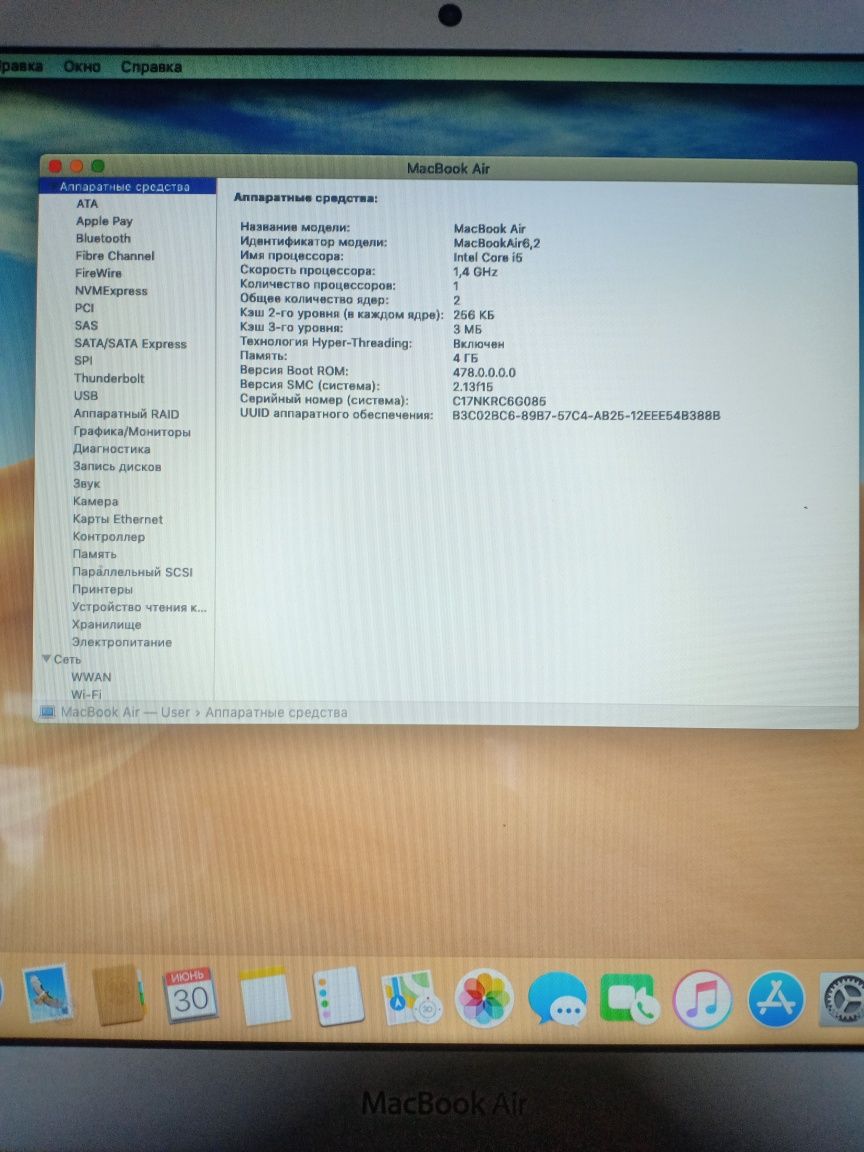Select WWAN under Сеть
The width and height of the screenshot is (864, 1152).
(x=91, y=677)
